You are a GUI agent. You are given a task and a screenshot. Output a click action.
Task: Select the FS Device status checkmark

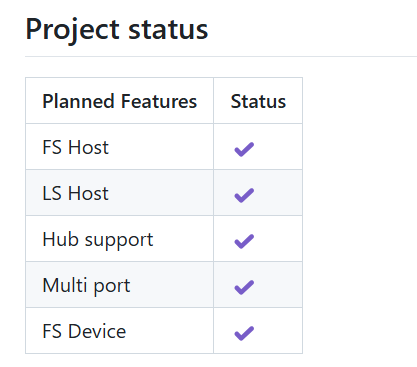(244, 333)
